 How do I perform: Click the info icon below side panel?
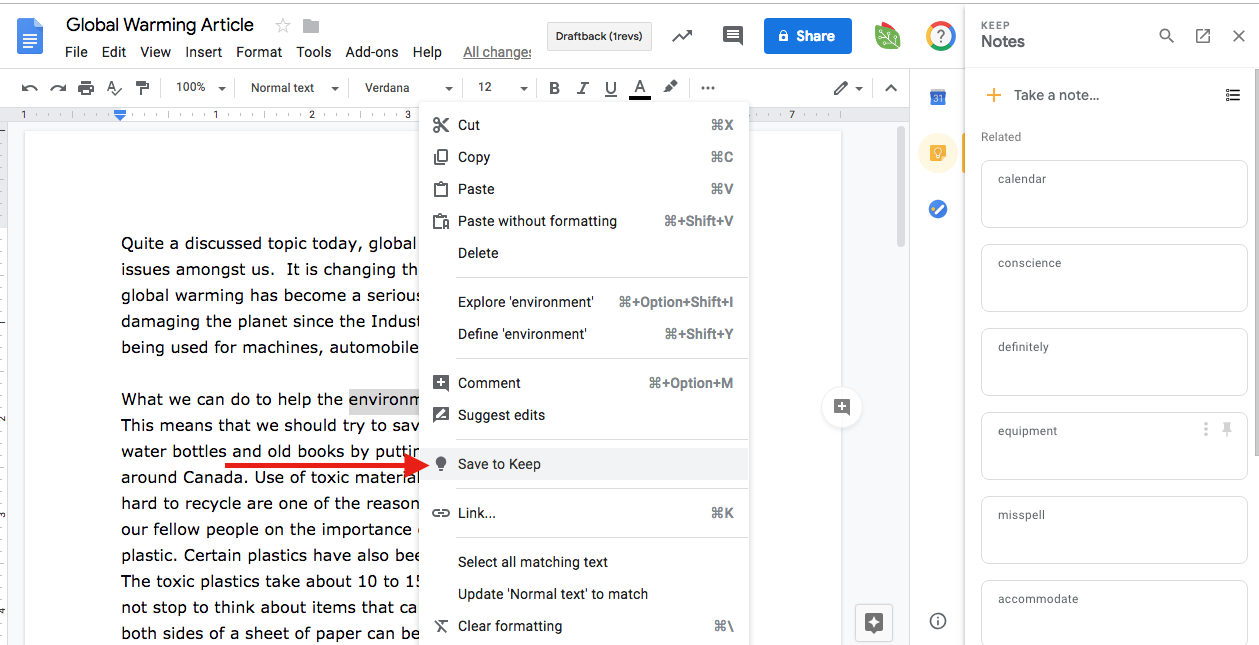pyautogui.click(x=938, y=621)
